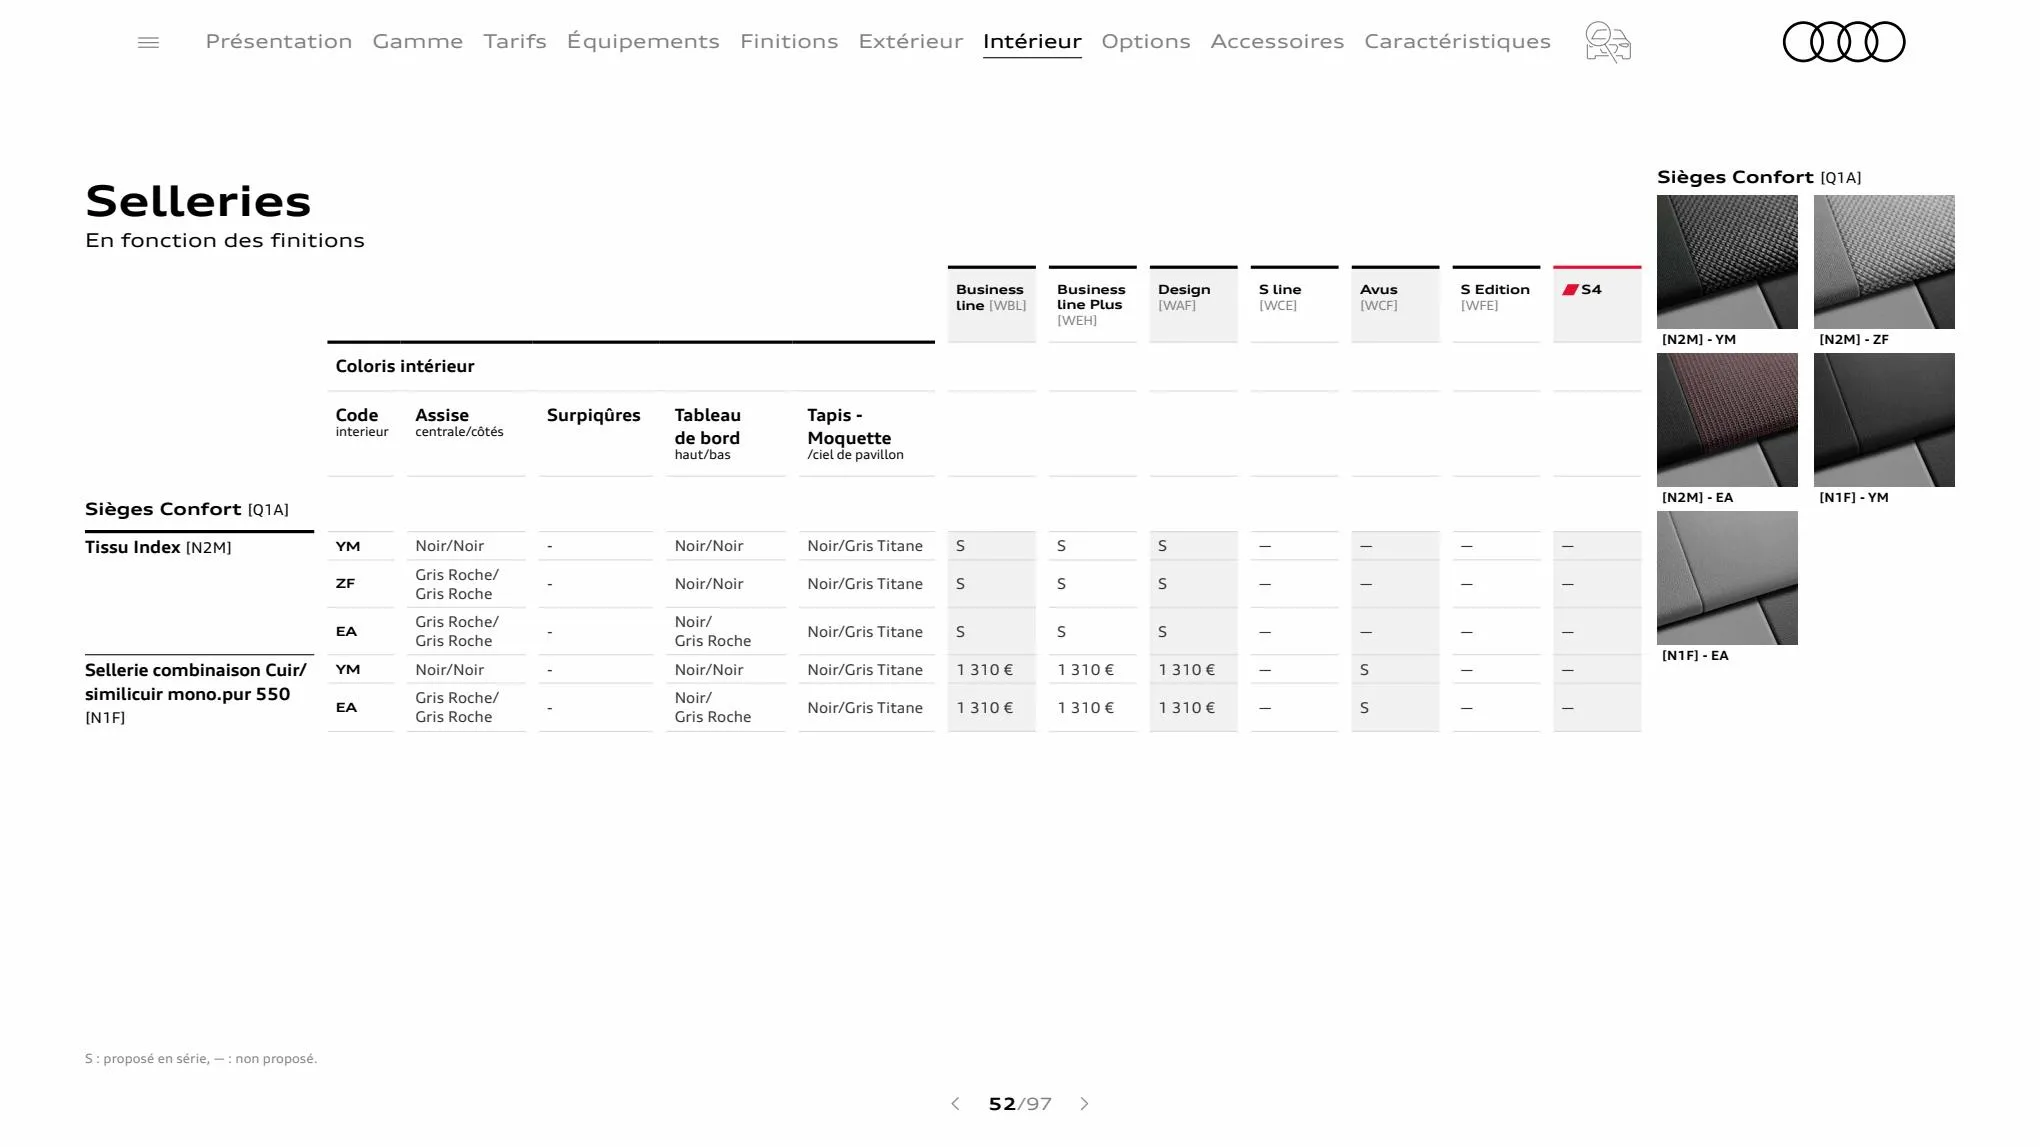2040x1147 pixels.
Task: Click the [N2M] - ZF seat fabric swatch
Action: tap(1884, 262)
